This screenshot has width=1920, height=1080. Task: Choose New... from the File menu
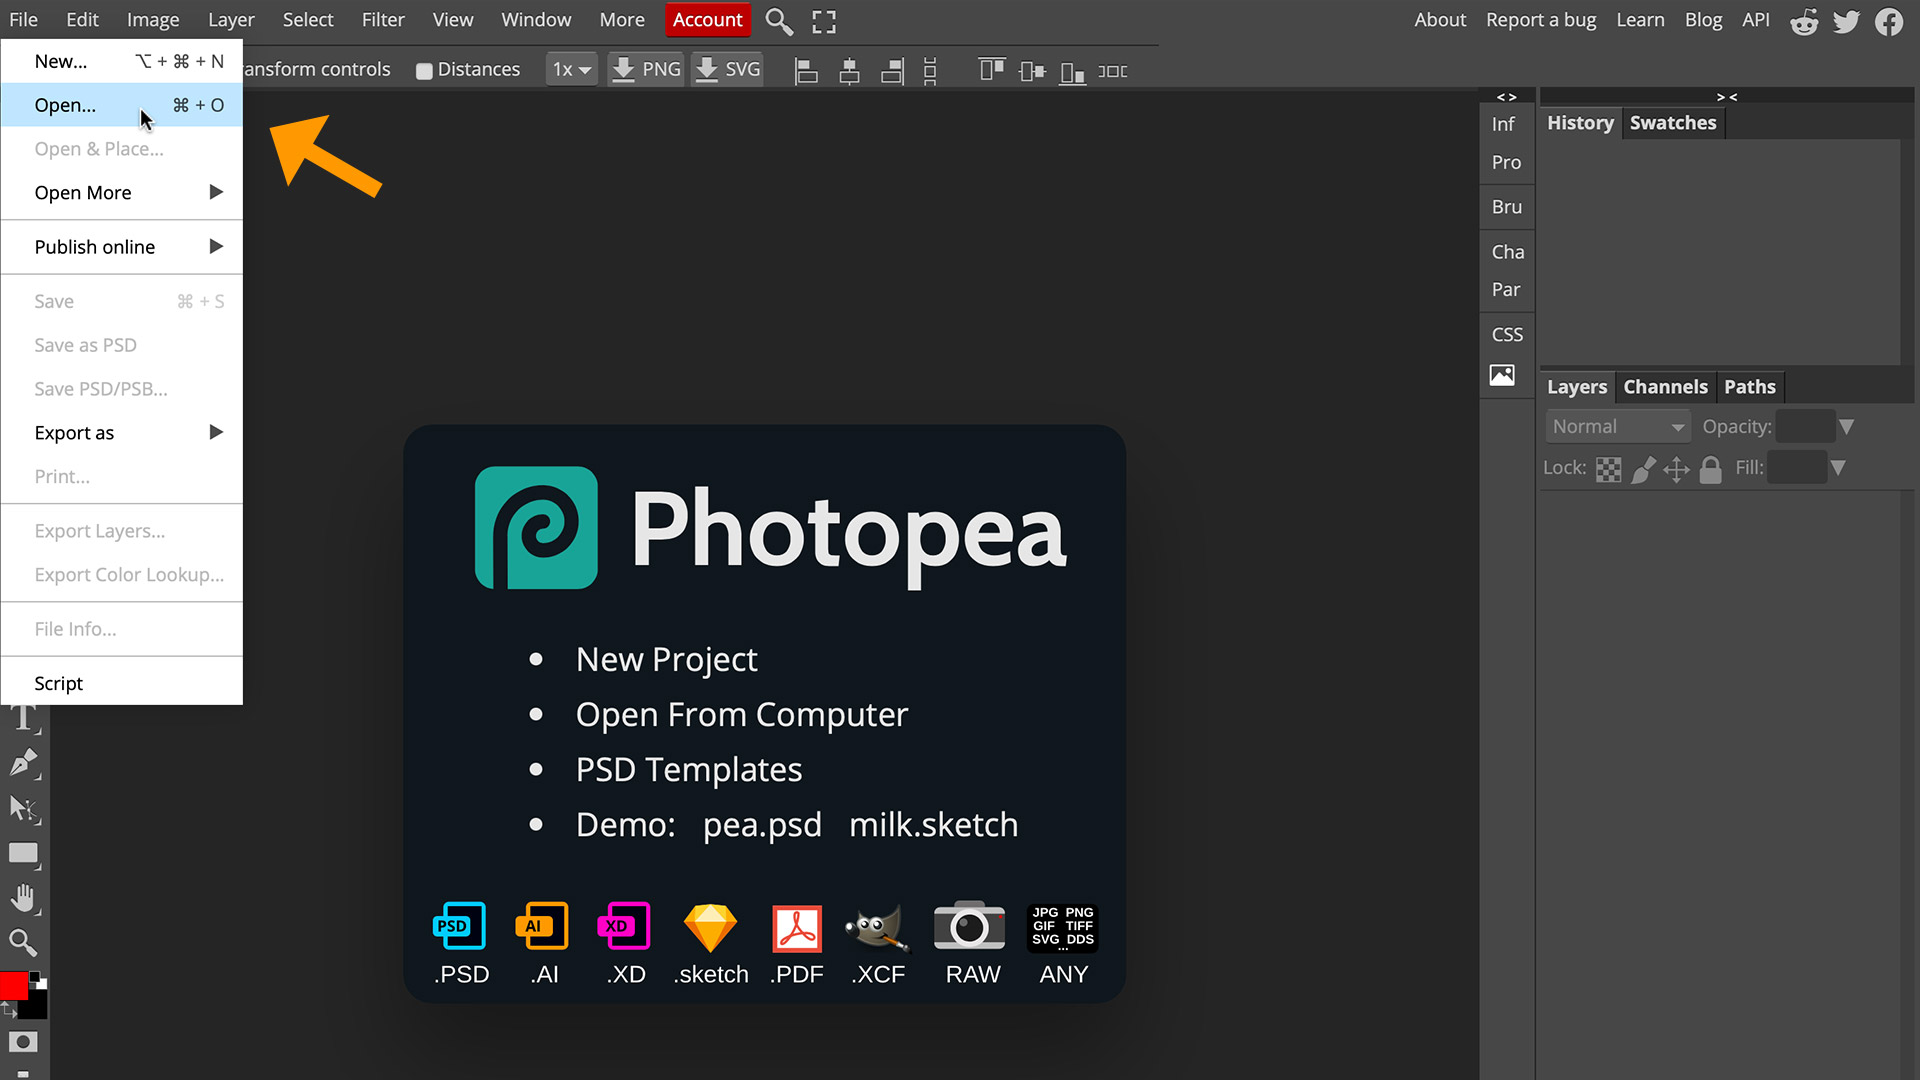coord(122,61)
